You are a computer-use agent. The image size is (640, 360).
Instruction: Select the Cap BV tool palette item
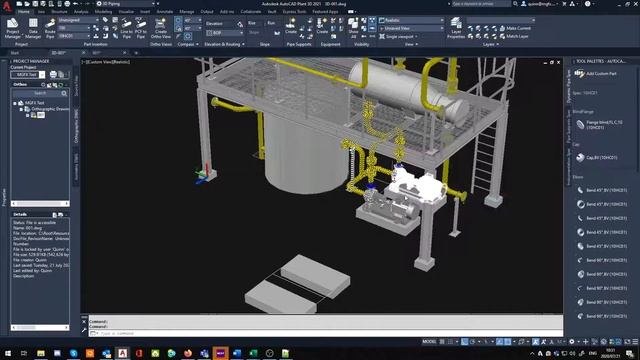tap(597, 157)
